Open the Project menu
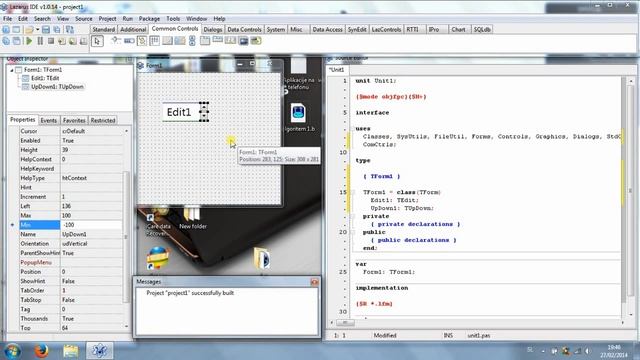Screen dimensions: 640x360 tap(107, 19)
